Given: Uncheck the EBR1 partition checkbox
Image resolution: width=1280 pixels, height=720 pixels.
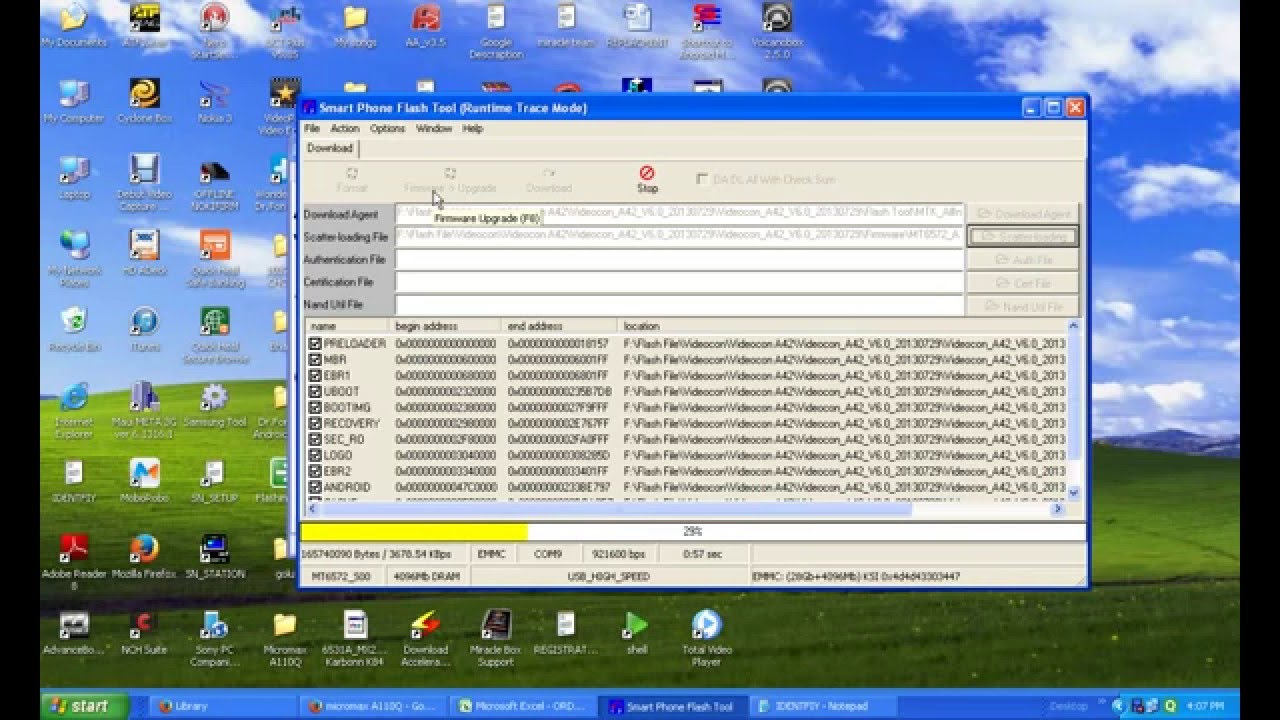Looking at the screenshot, I should [315, 376].
